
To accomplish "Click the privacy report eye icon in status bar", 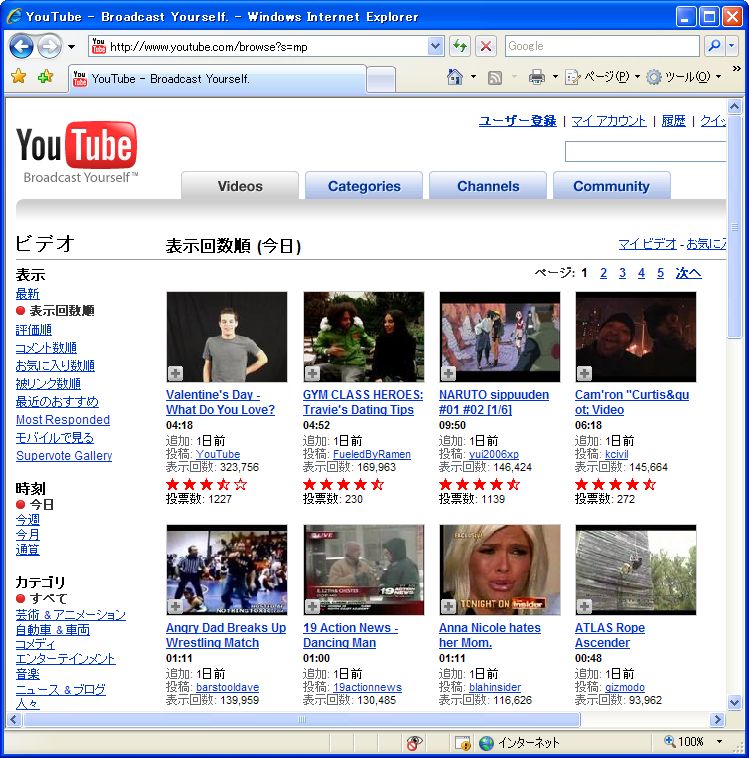I will (x=414, y=743).
